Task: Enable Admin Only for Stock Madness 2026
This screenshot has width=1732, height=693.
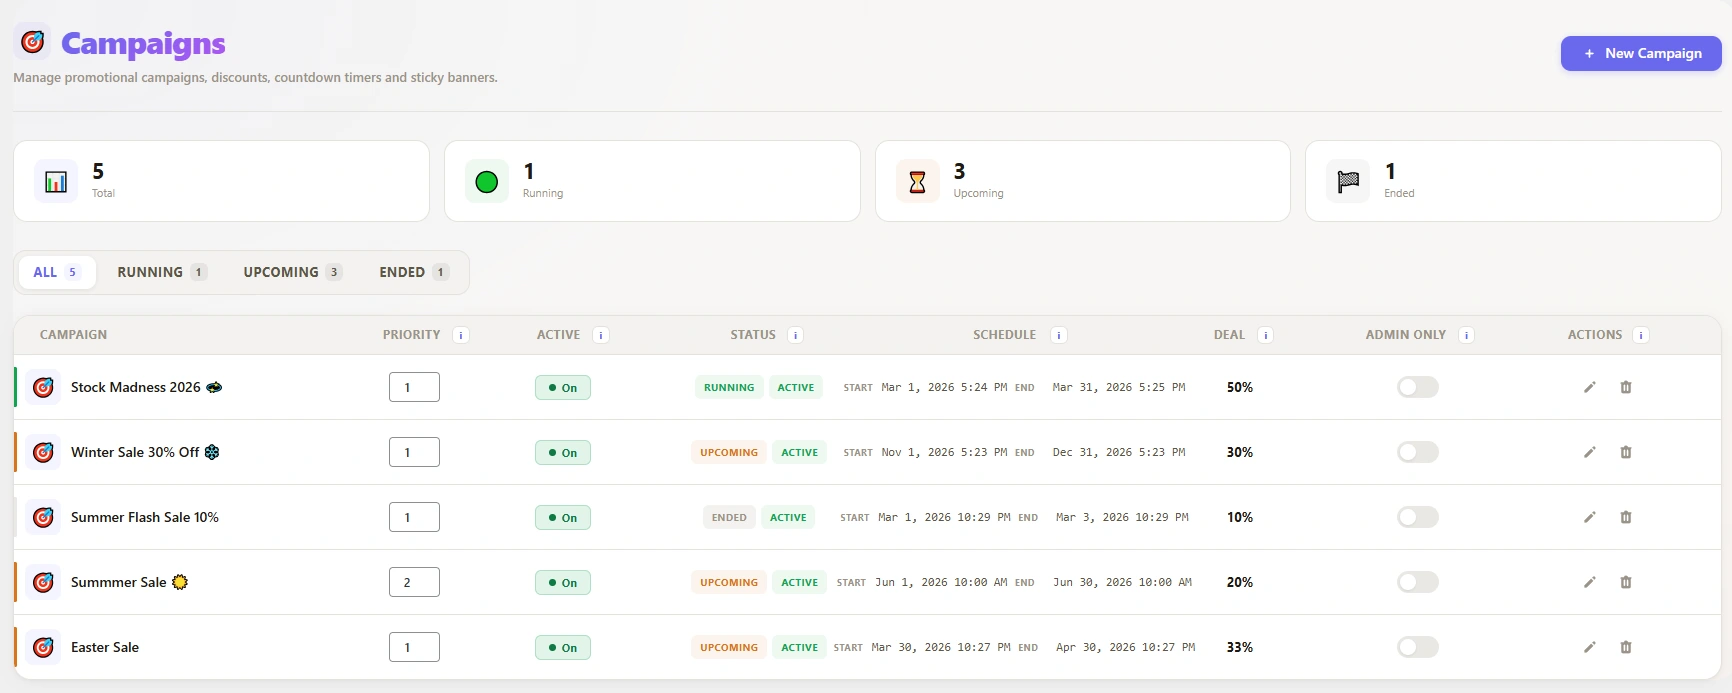Action: tap(1417, 387)
